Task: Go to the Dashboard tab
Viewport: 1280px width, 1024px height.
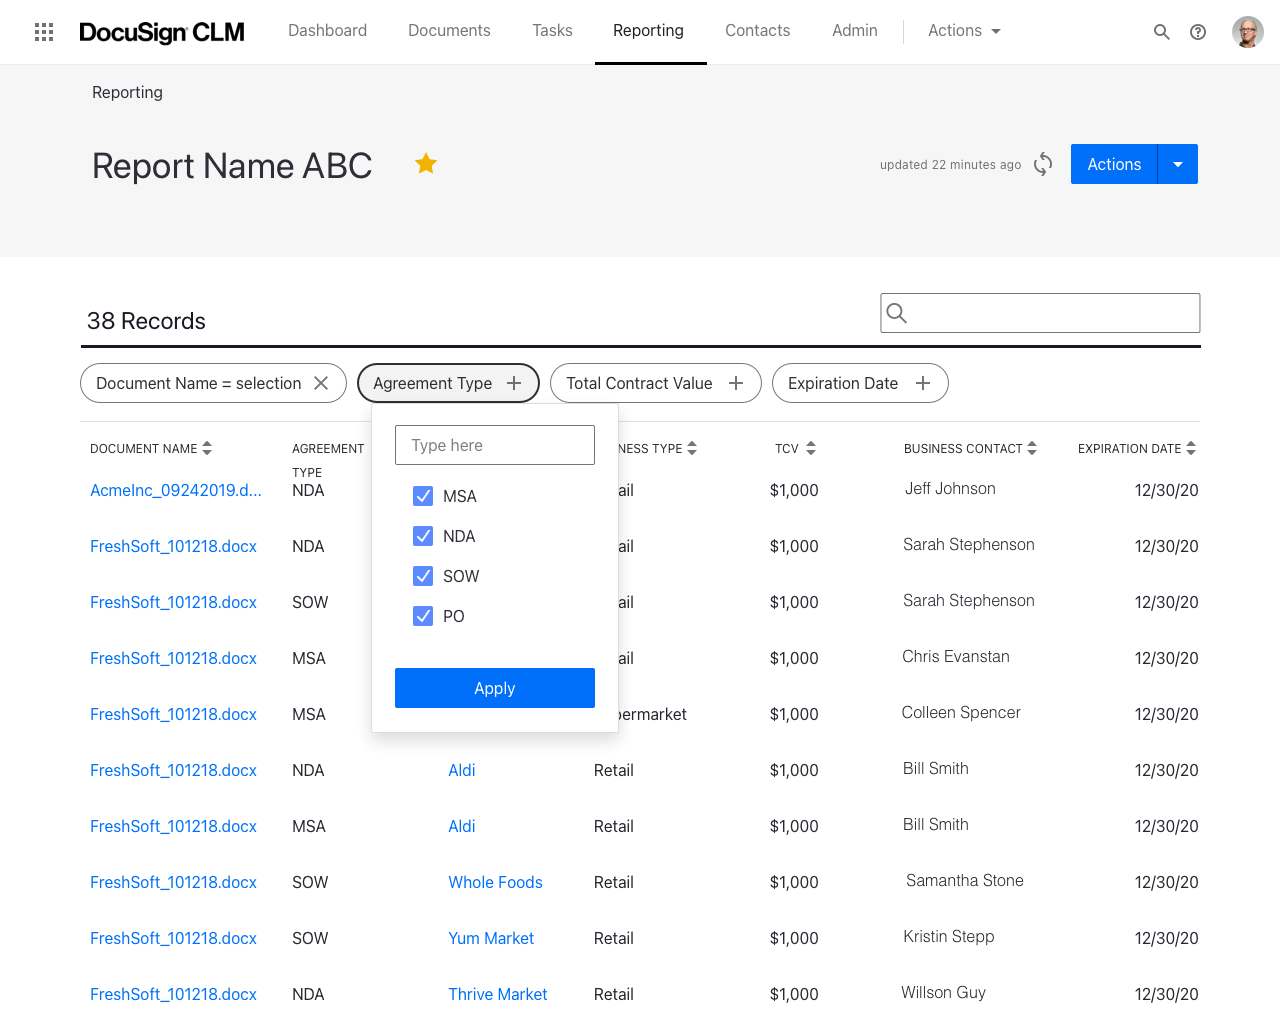Action: pyautogui.click(x=327, y=31)
